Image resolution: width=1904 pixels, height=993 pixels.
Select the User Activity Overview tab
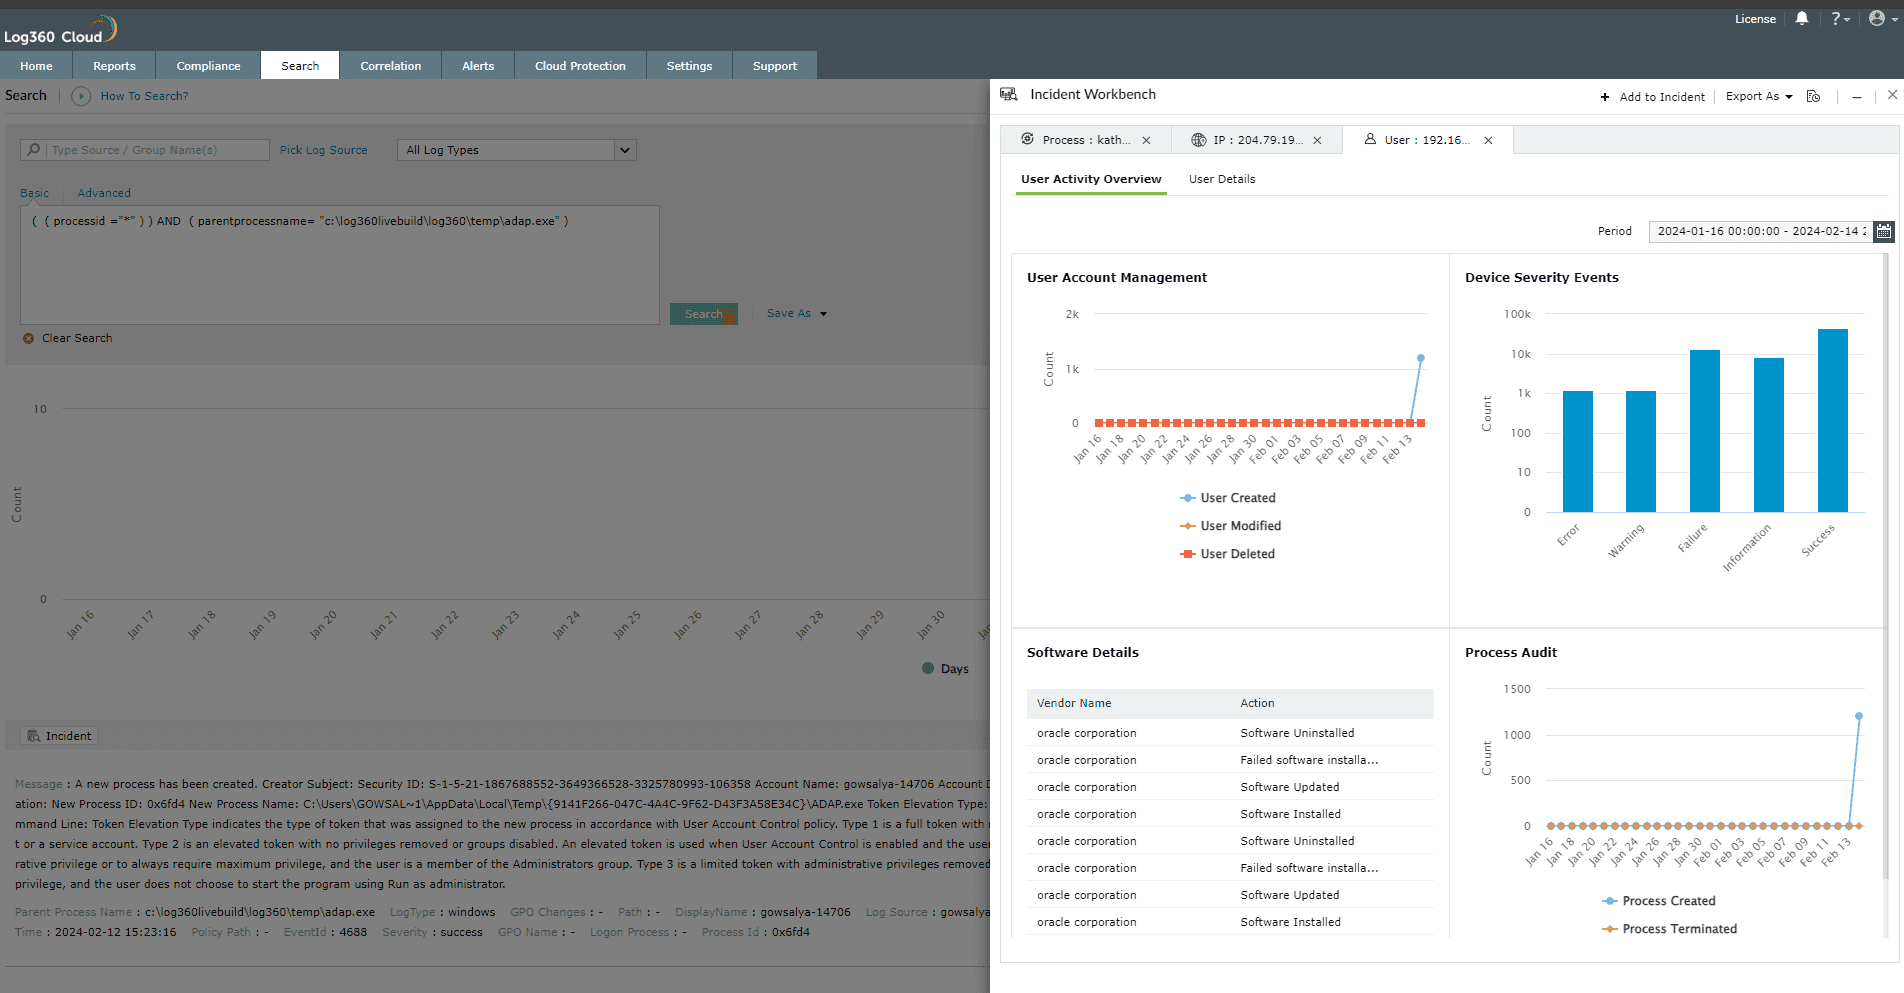[1091, 179]
